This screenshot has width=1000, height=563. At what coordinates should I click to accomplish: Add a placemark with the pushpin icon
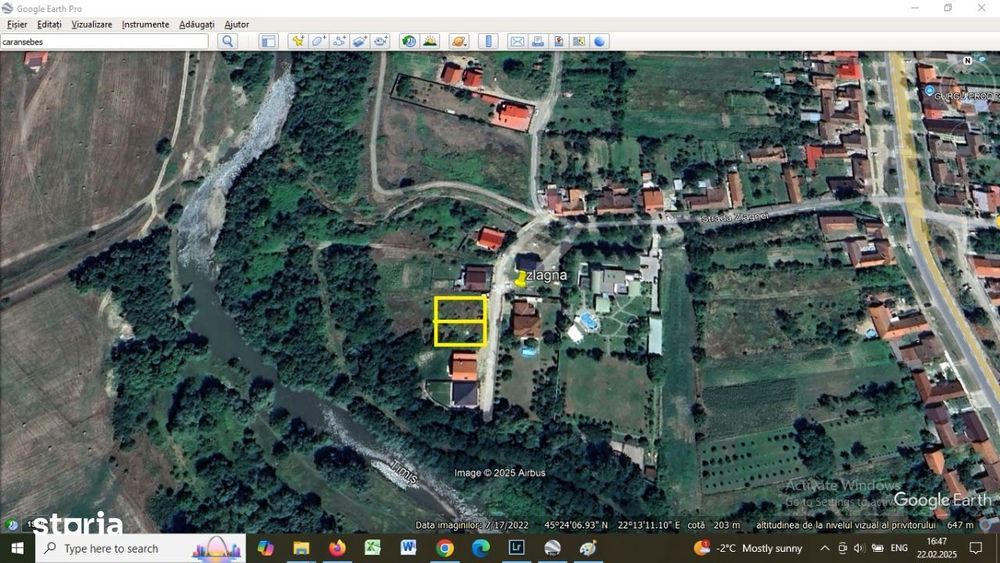click(x=297, y=41)
